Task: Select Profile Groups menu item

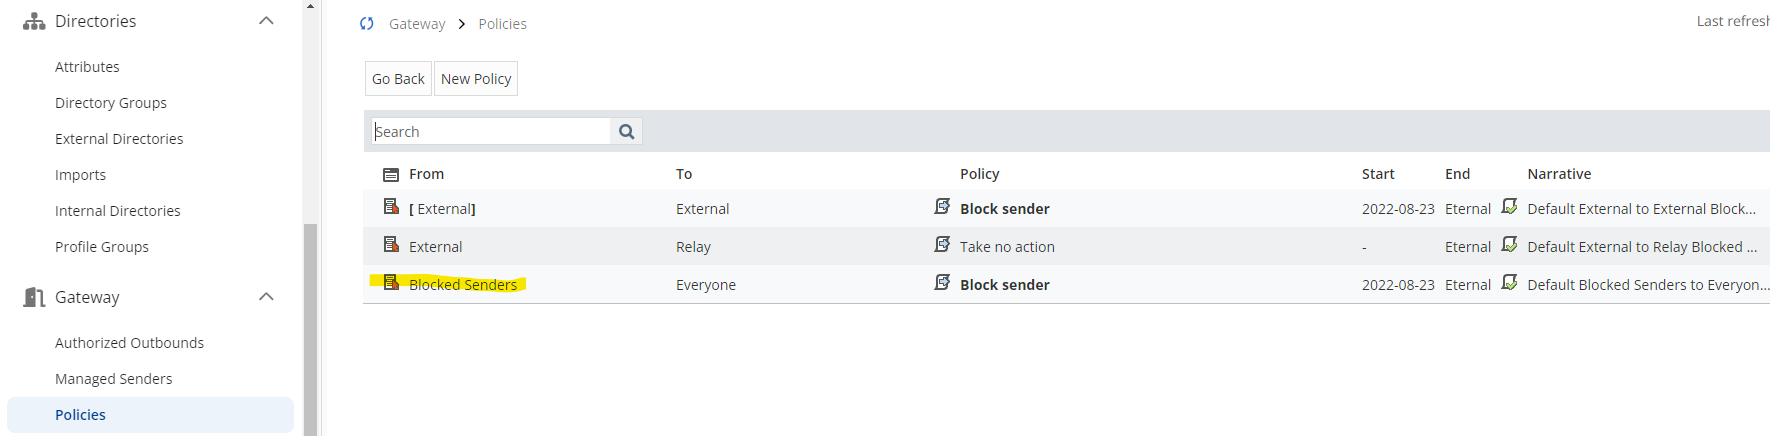Action: pos(102,247)
